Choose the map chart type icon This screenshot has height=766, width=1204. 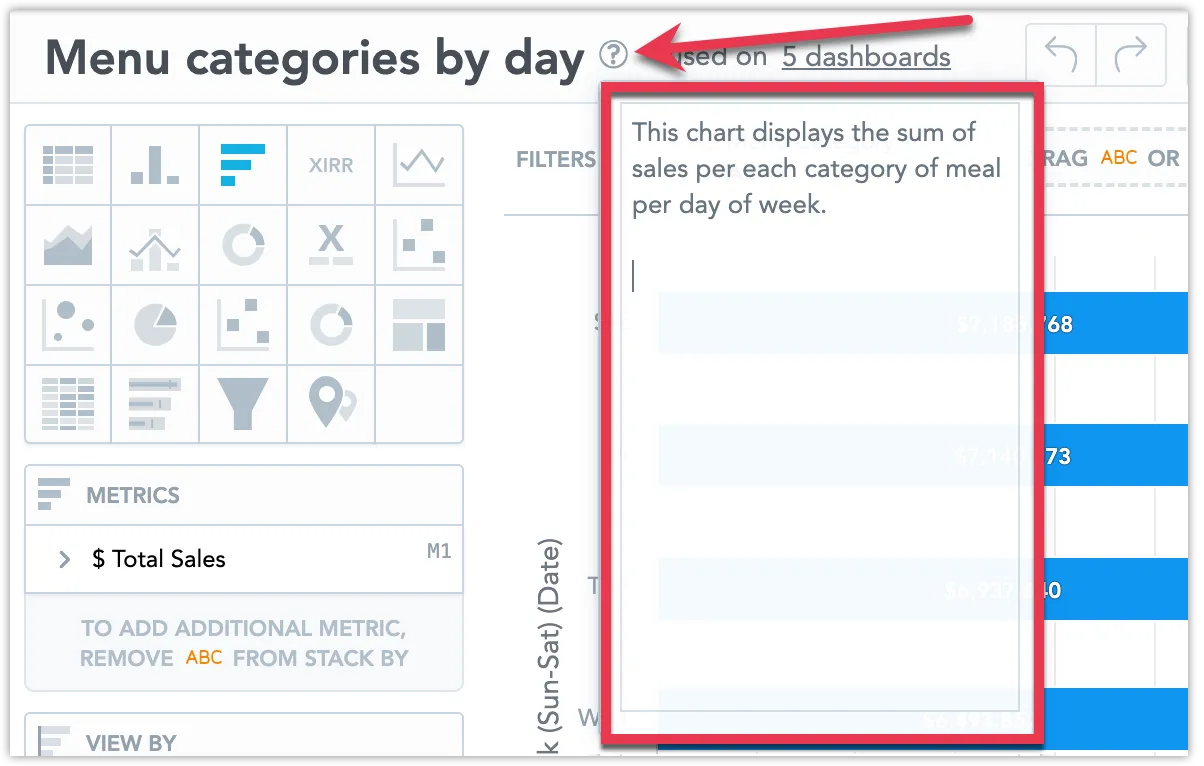(331, 404)
